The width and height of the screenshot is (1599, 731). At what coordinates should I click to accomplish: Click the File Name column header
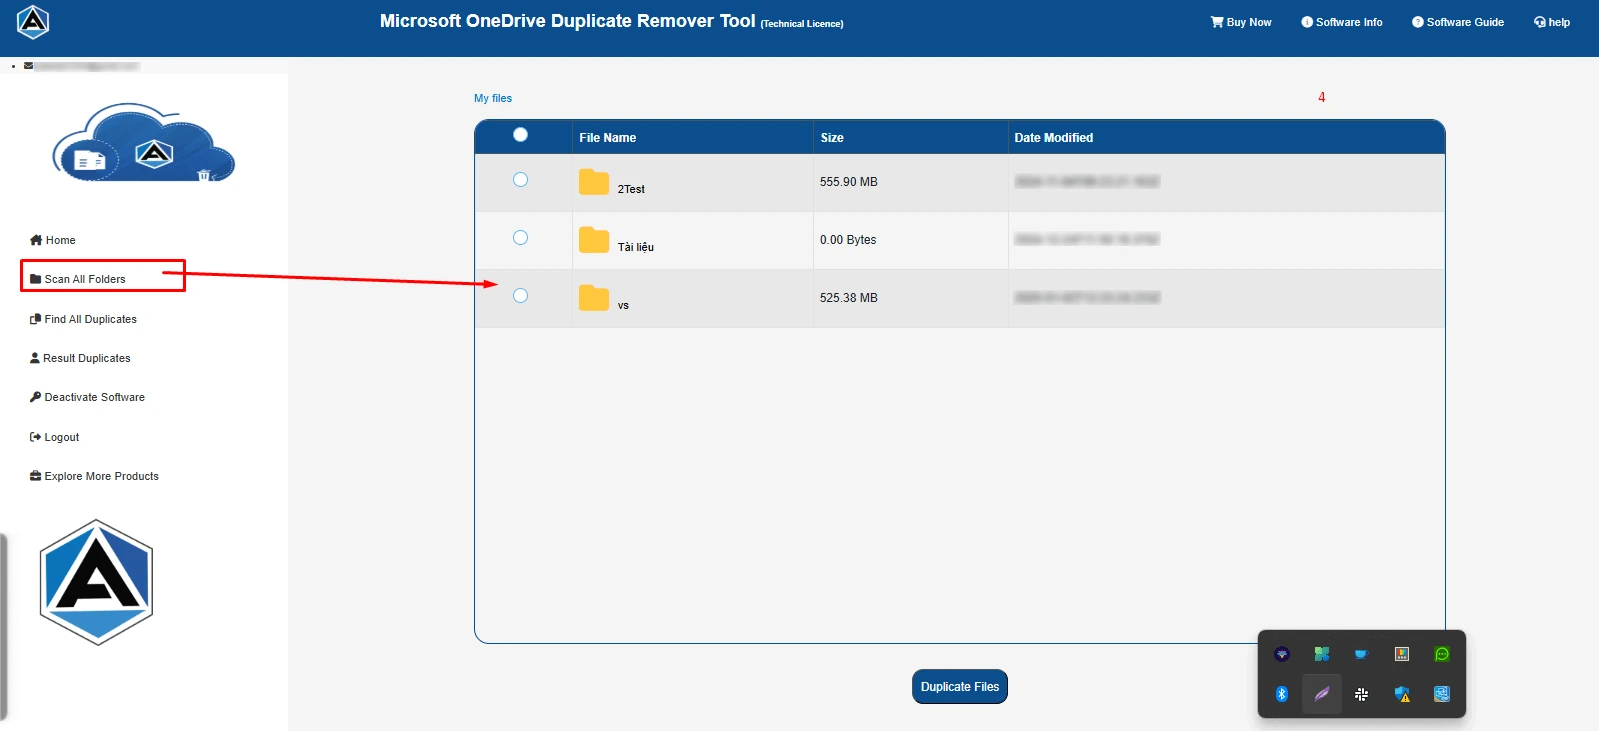click(x=607, y=138)
